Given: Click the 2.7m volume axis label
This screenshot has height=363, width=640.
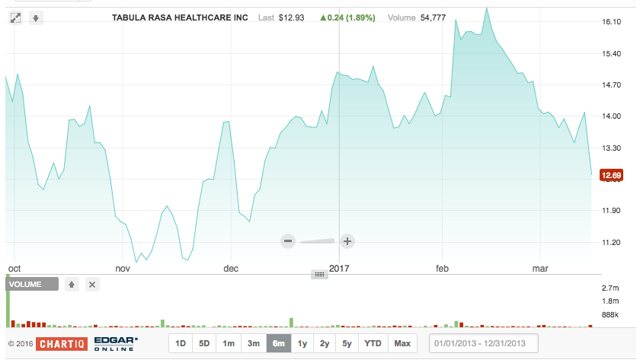Looking at the screenshot, I should (610, 288).
